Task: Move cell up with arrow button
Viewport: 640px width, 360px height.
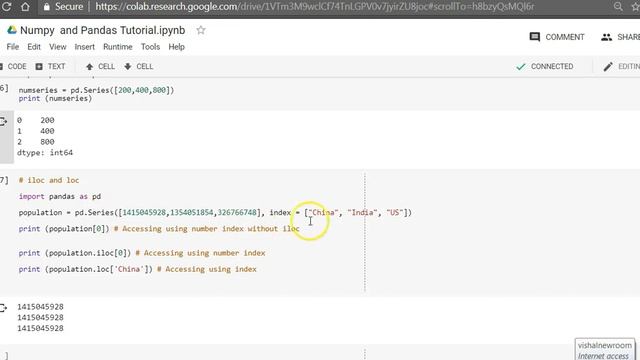Action: (x=100, y=67)
